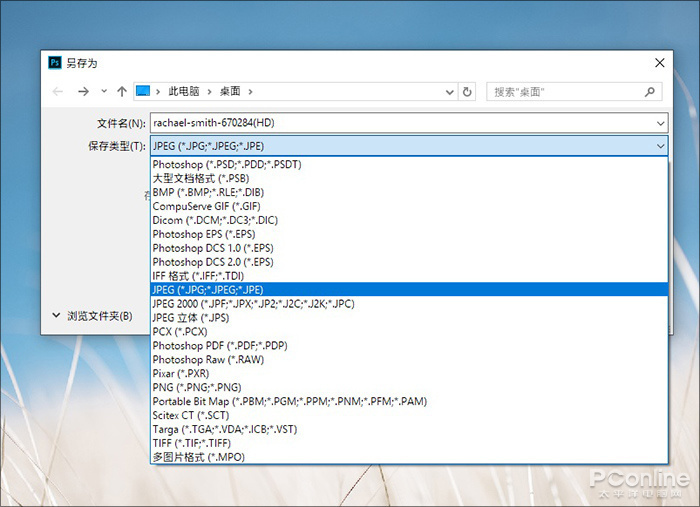
Task: Choose Photoshop EPS (*.EPS) format
Action: coord(409,234)
